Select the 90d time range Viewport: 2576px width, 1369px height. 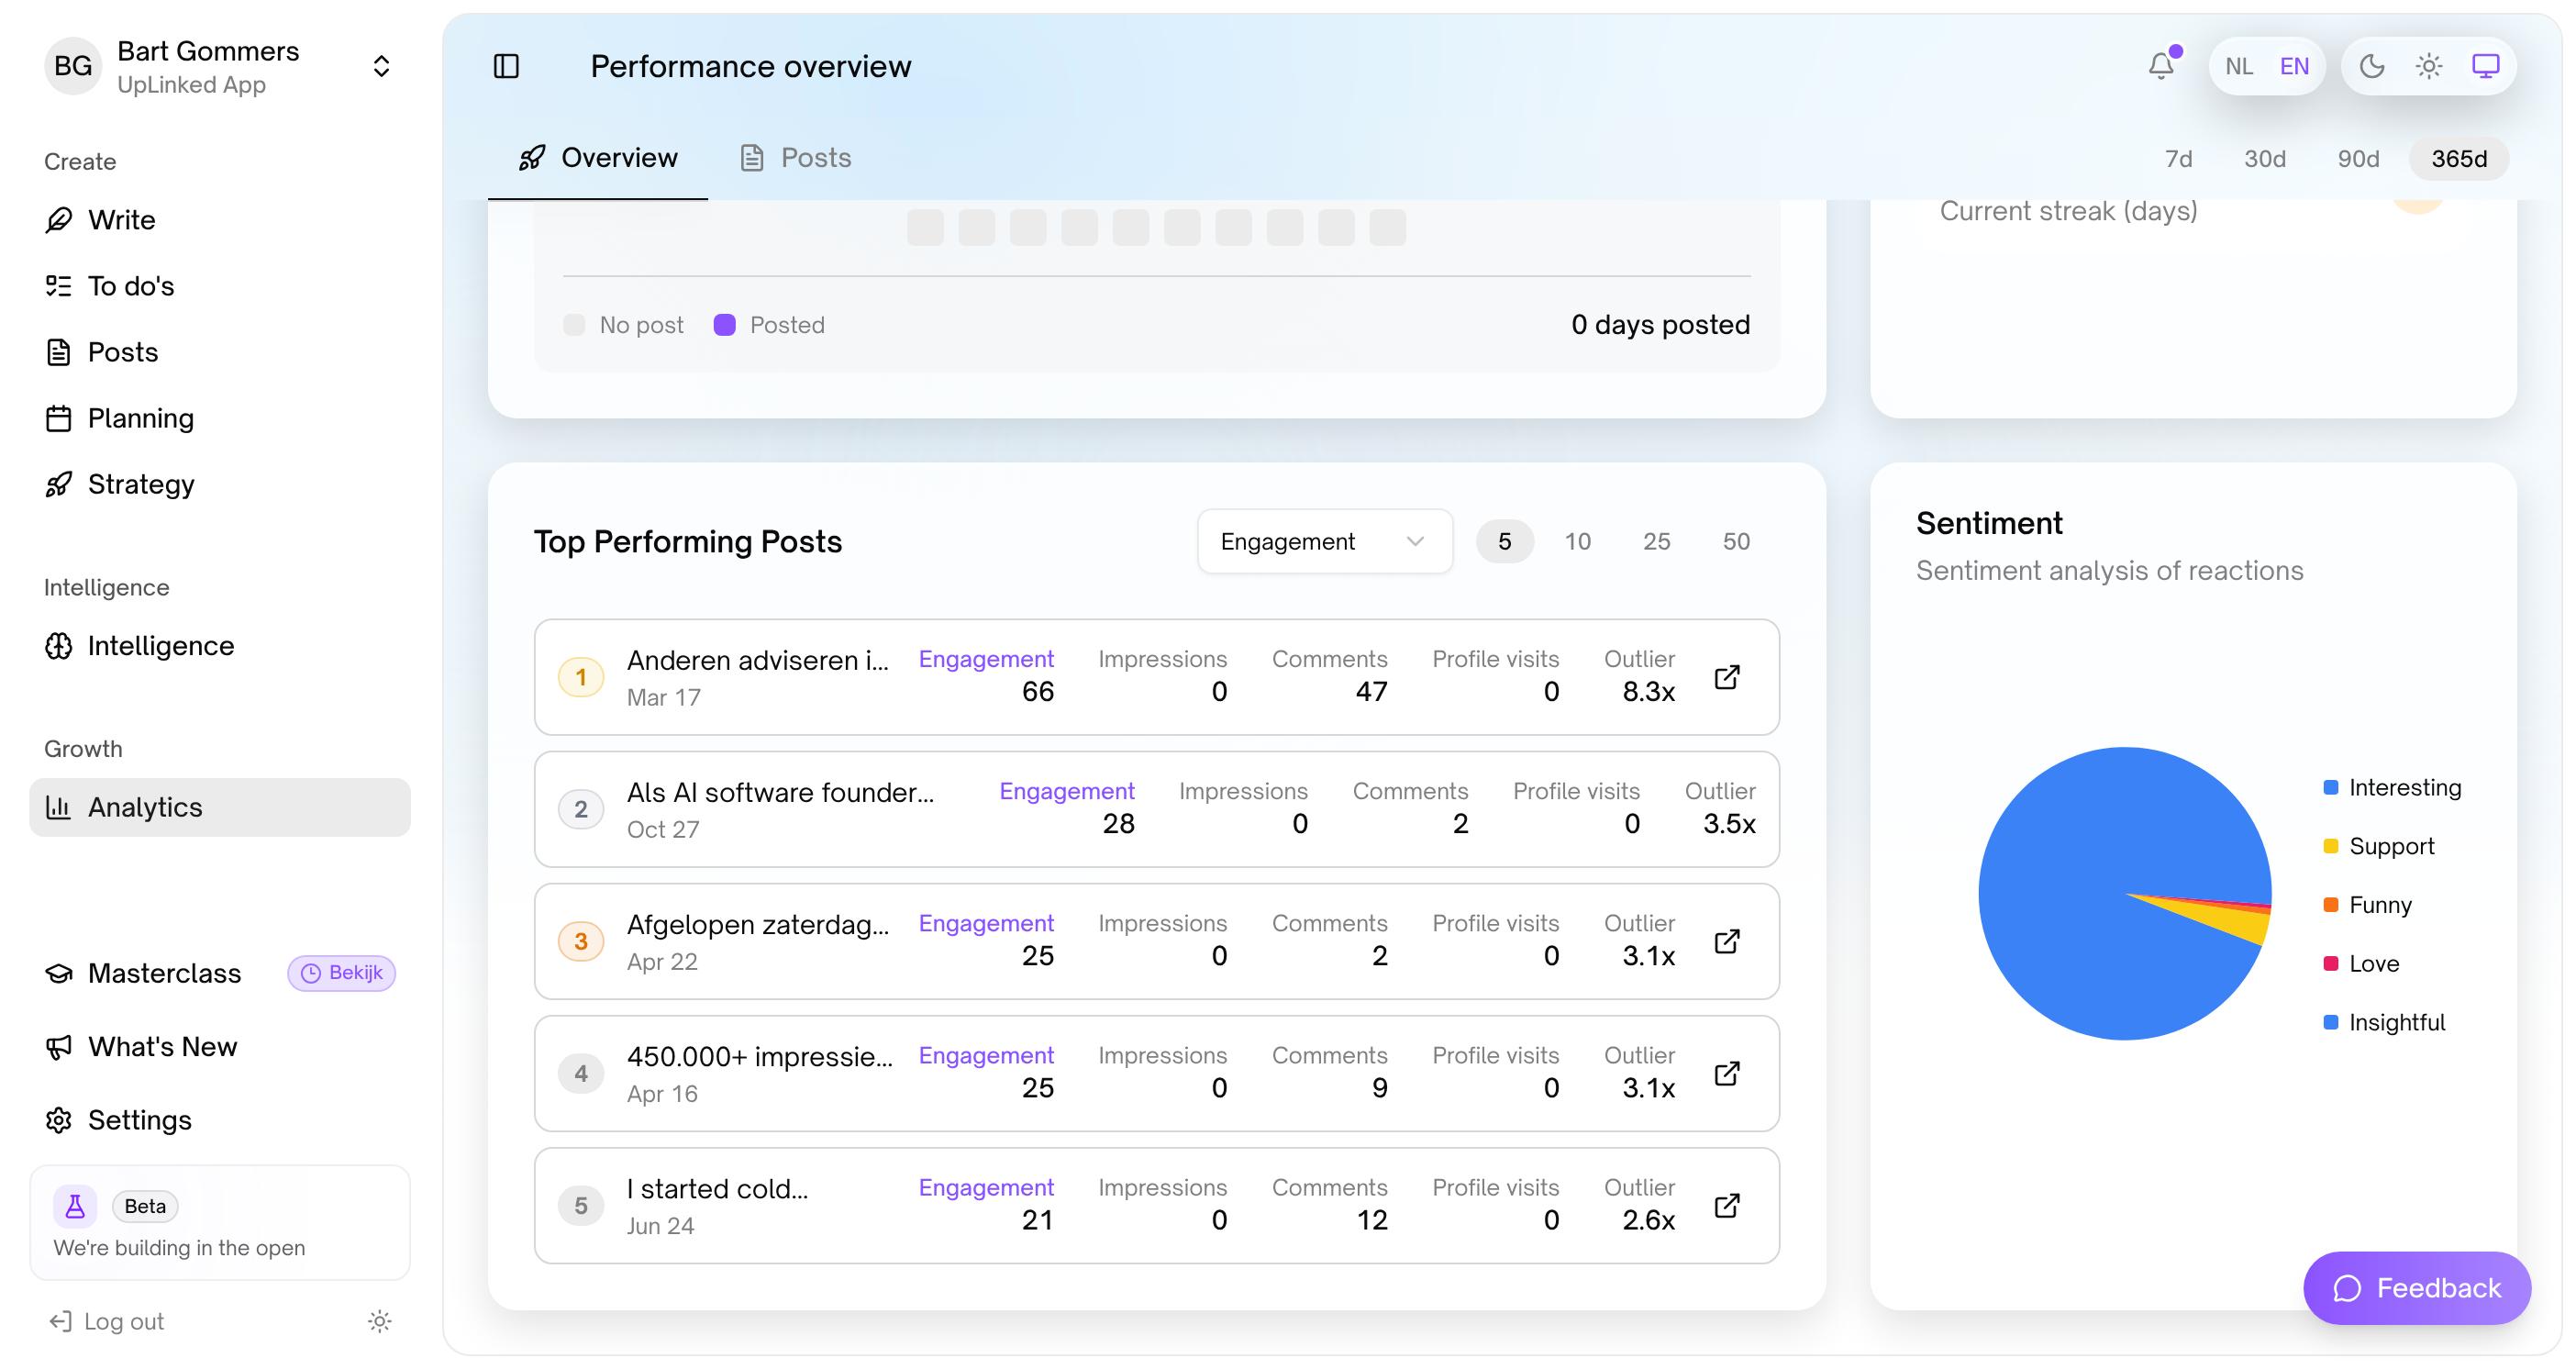[2358, 159]
